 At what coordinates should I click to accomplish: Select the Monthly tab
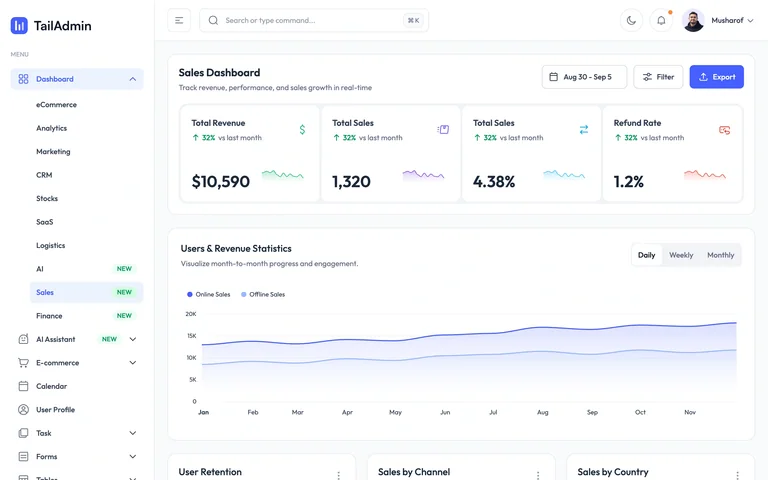click(720, 255)
